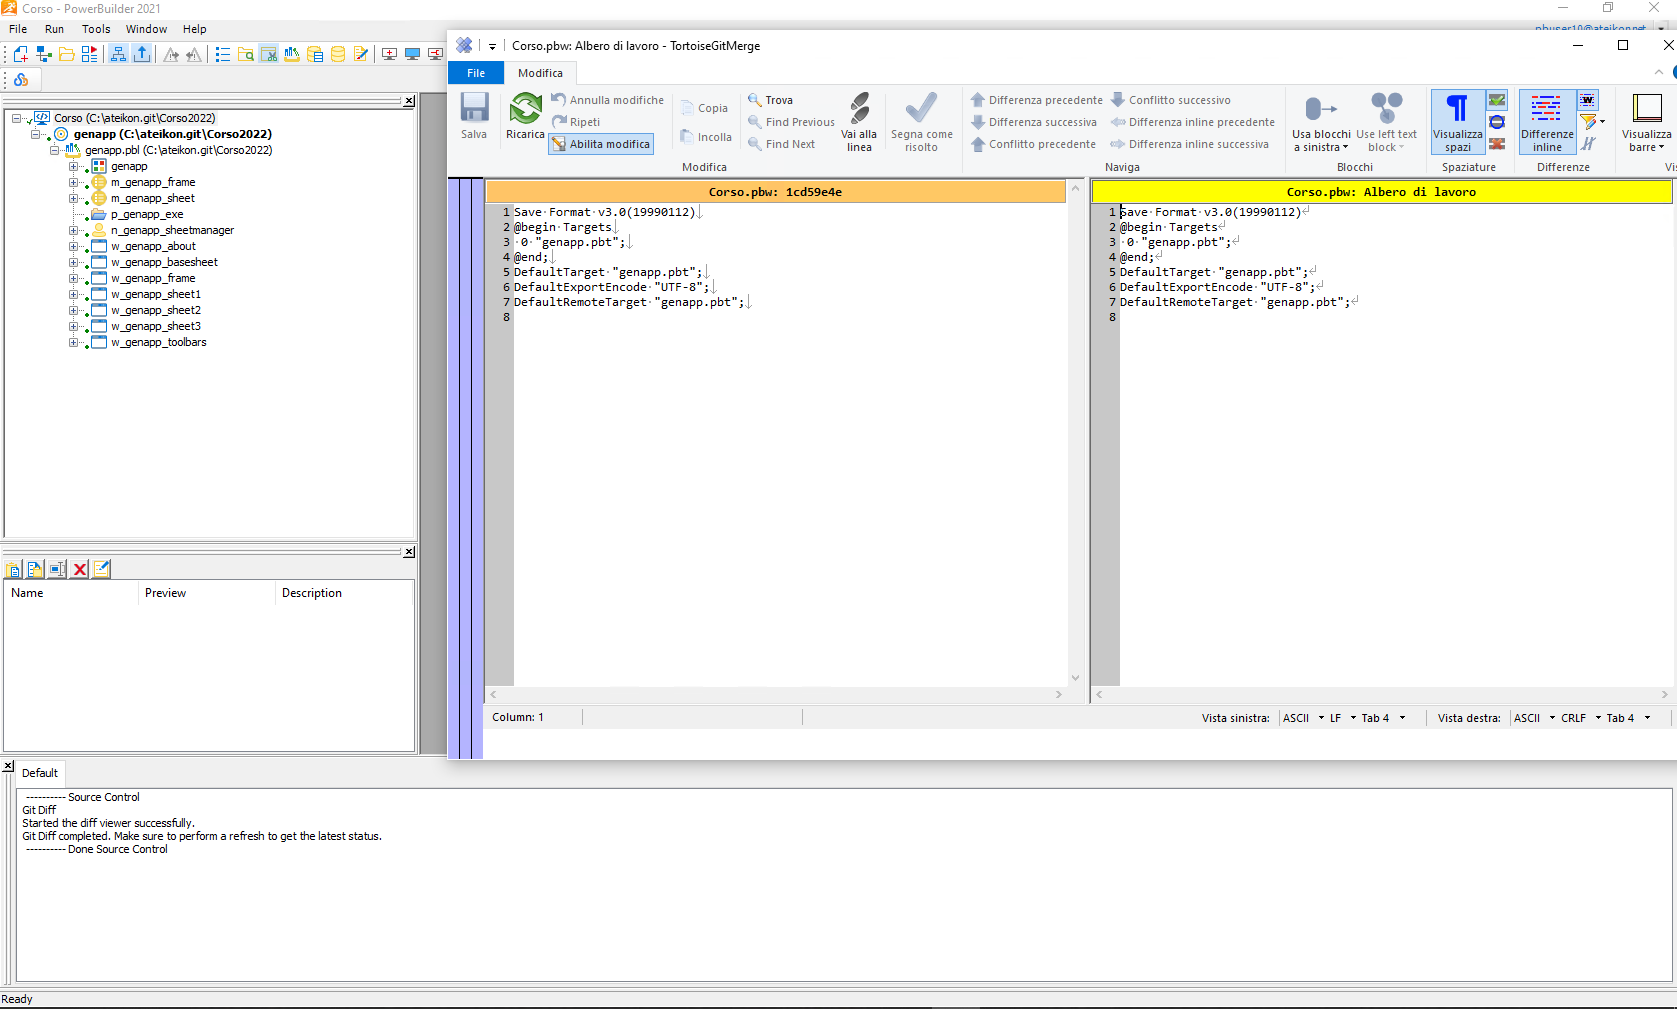
Task: Click the Trova search icon
Action: coord(755,100)
